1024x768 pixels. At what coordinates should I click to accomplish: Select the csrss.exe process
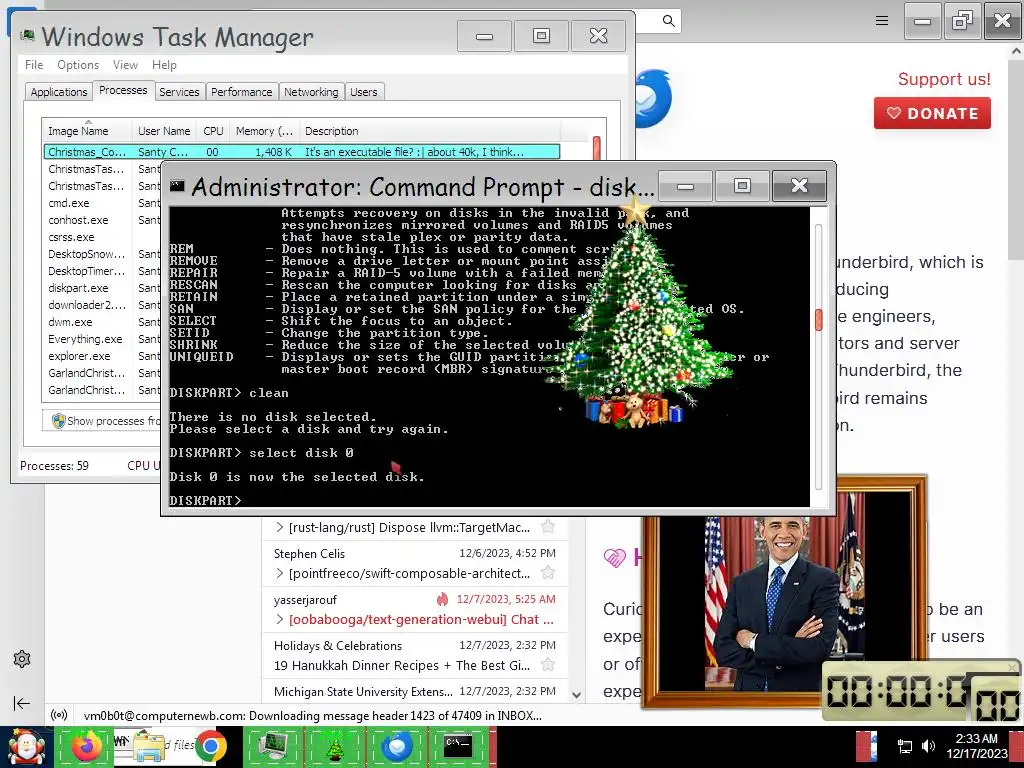(x=71, y=237)
